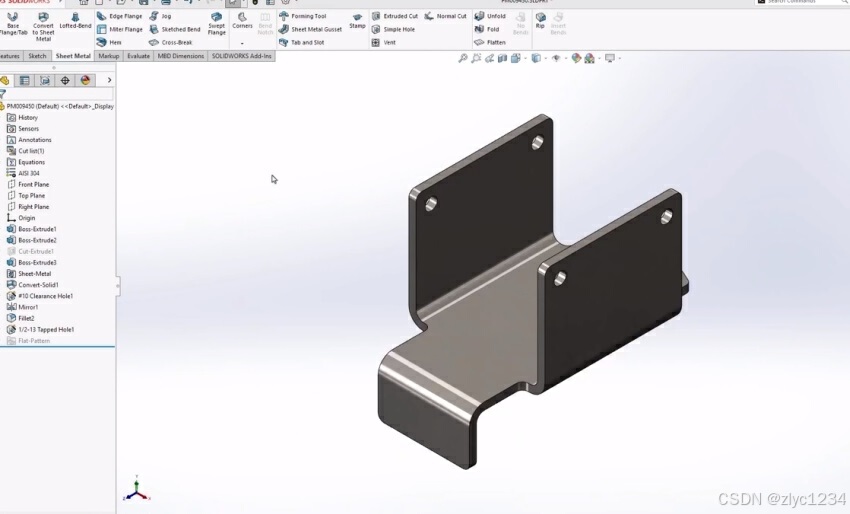
Task: Select suppressed Cut-Extrude1 feature
Action: pyautogui.click(x=30, y=252)
